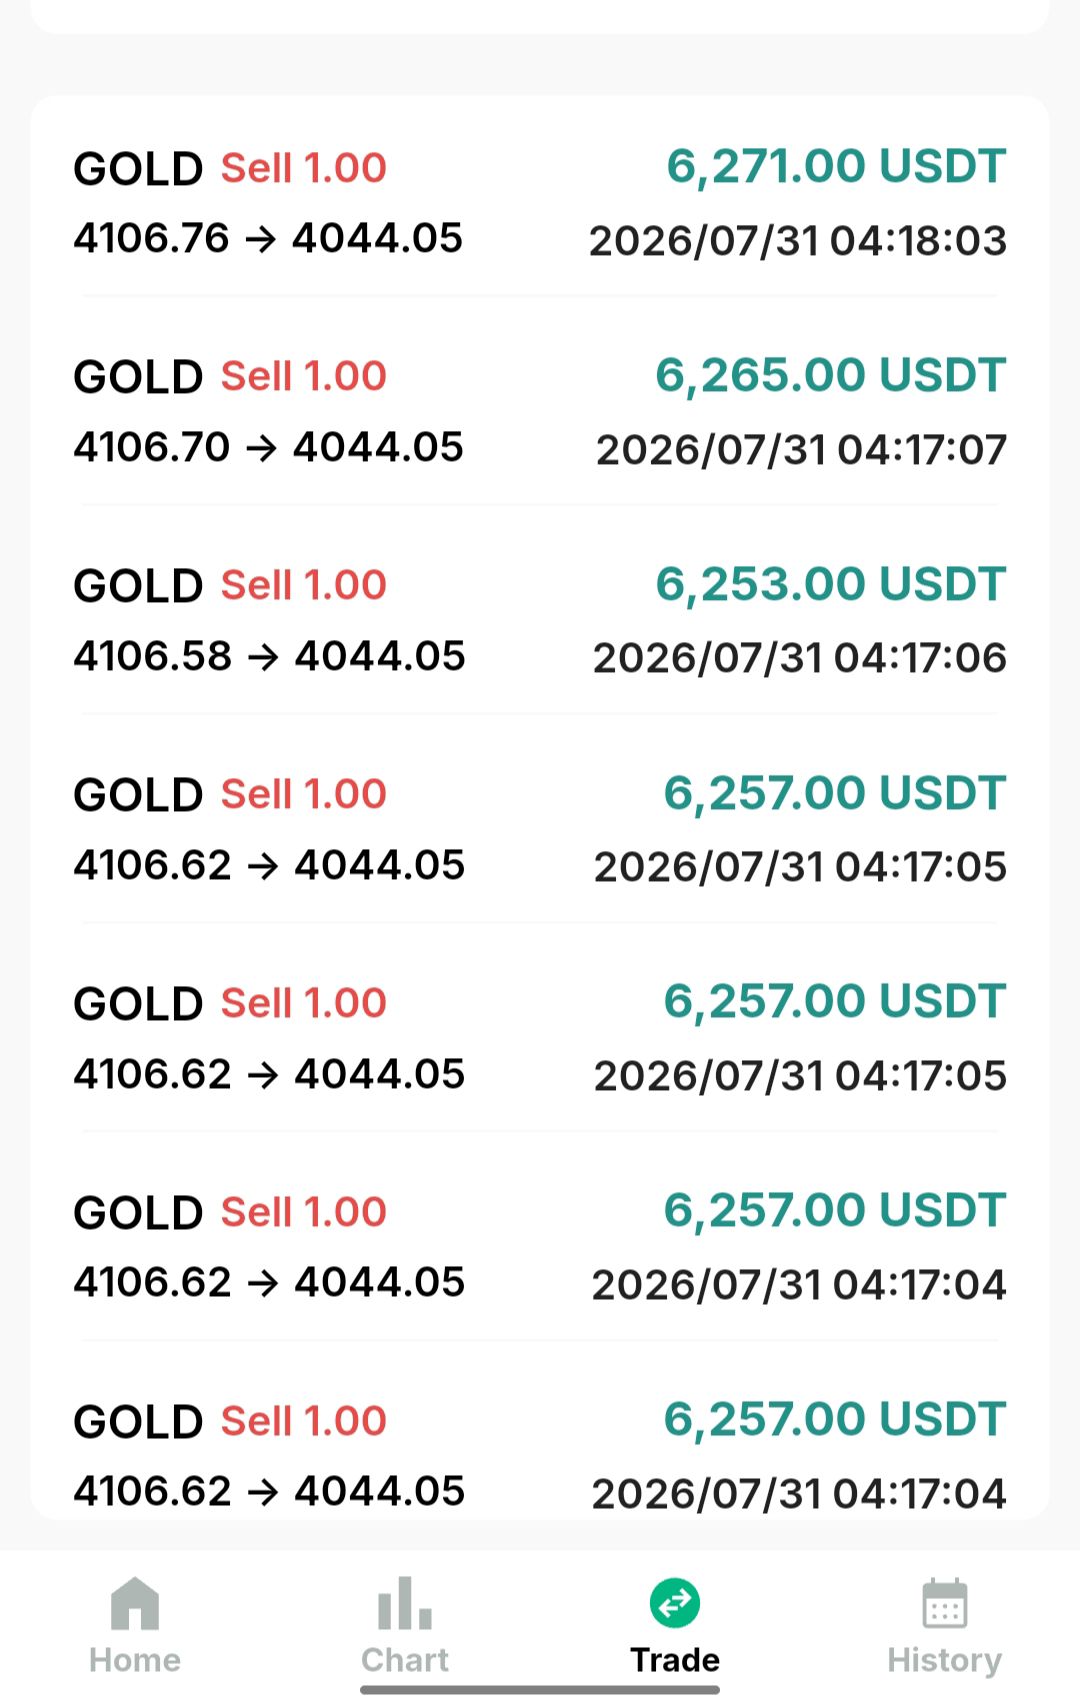Tap the red Sell 1.00 label in the first row

304,168
